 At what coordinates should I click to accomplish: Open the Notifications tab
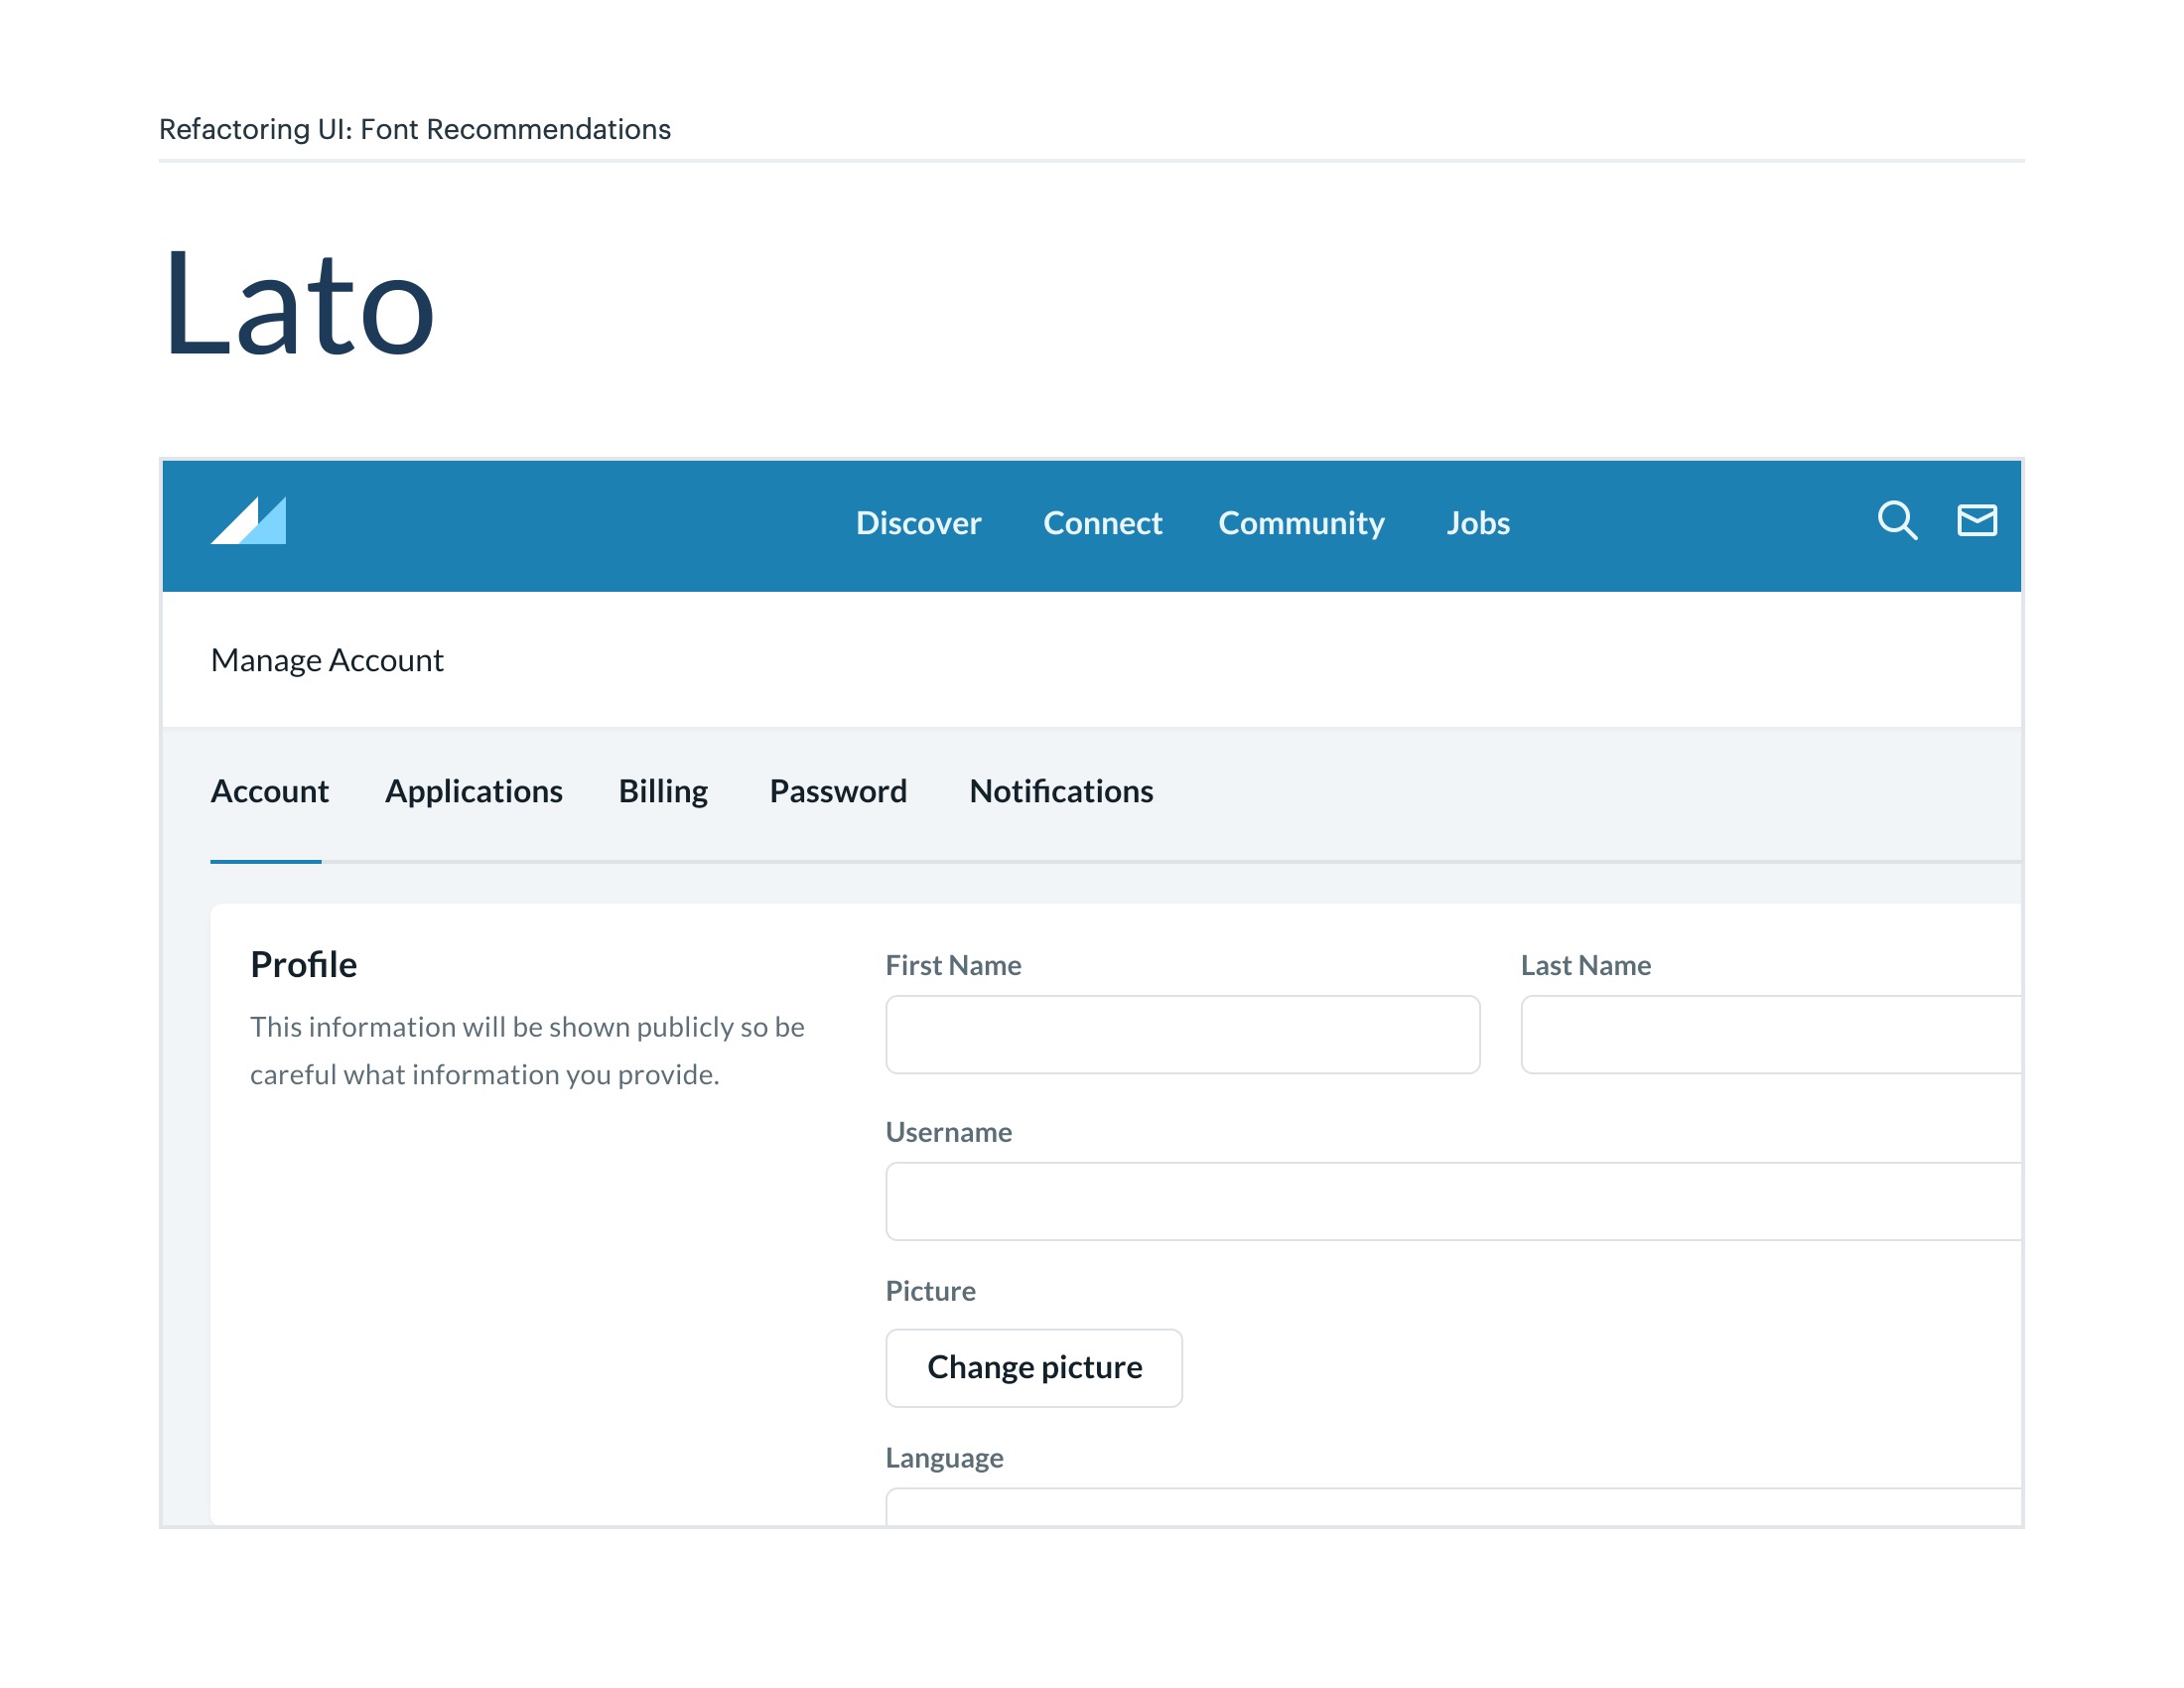1060,791
